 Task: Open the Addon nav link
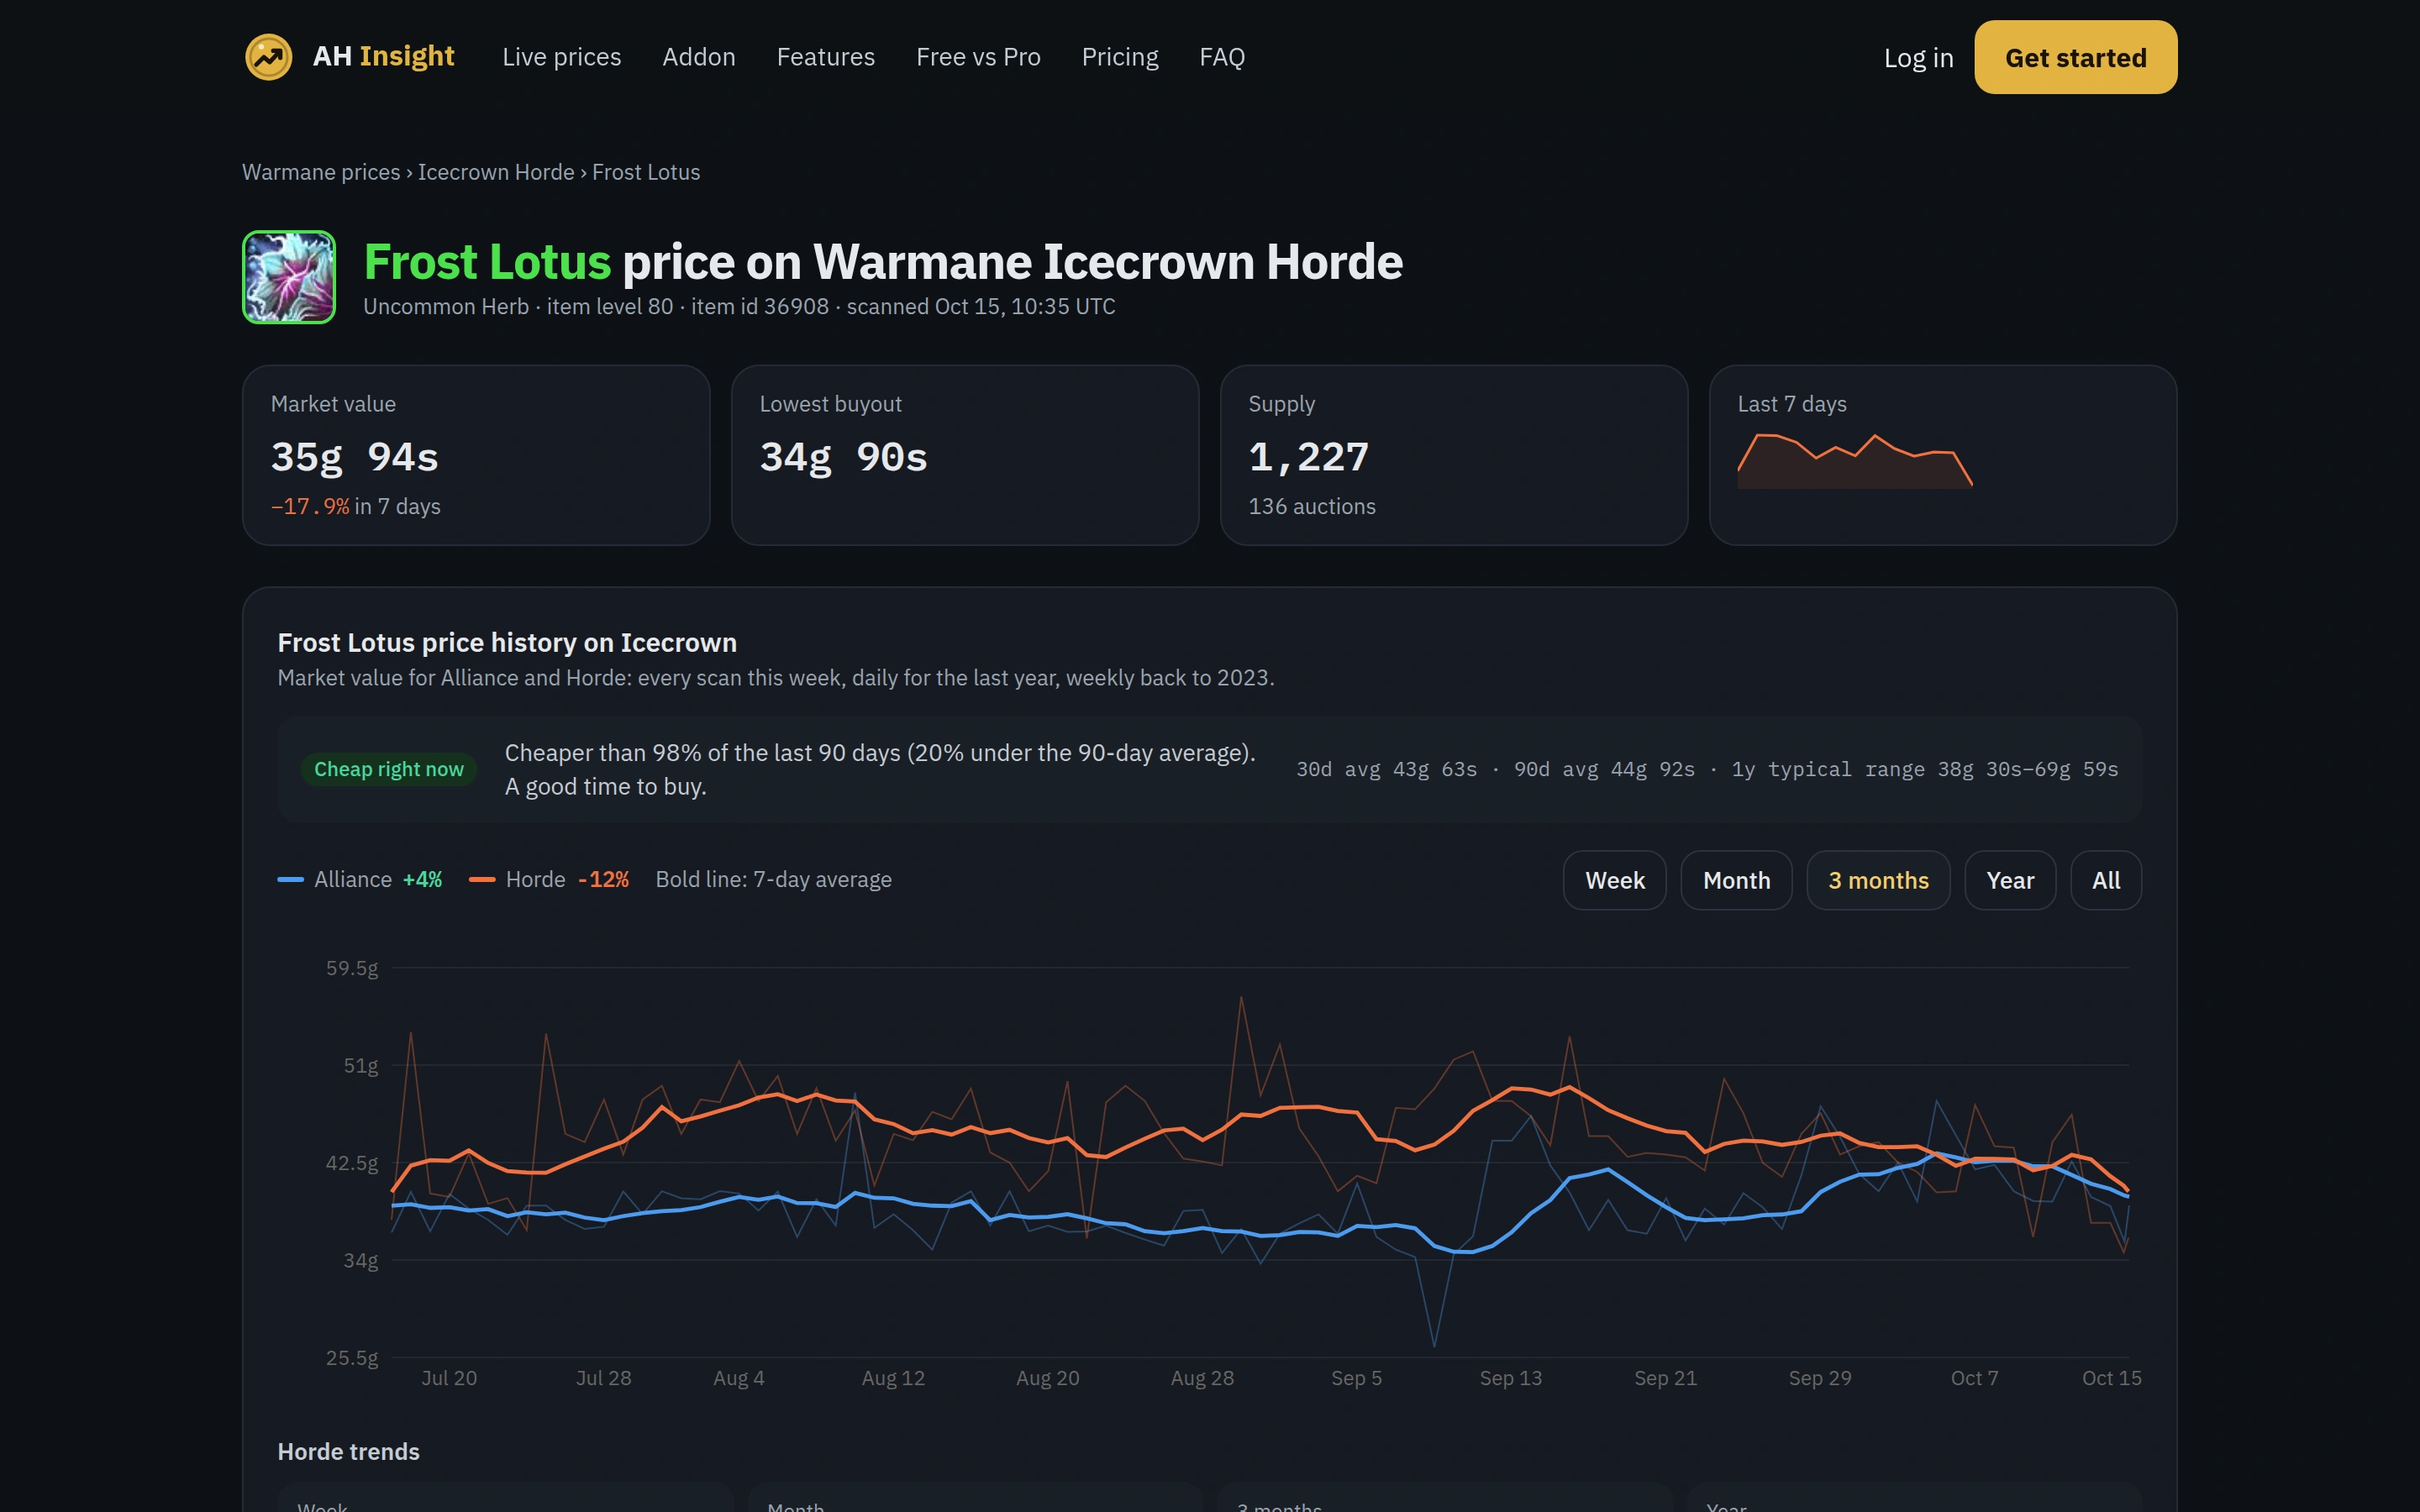[698, 57]
